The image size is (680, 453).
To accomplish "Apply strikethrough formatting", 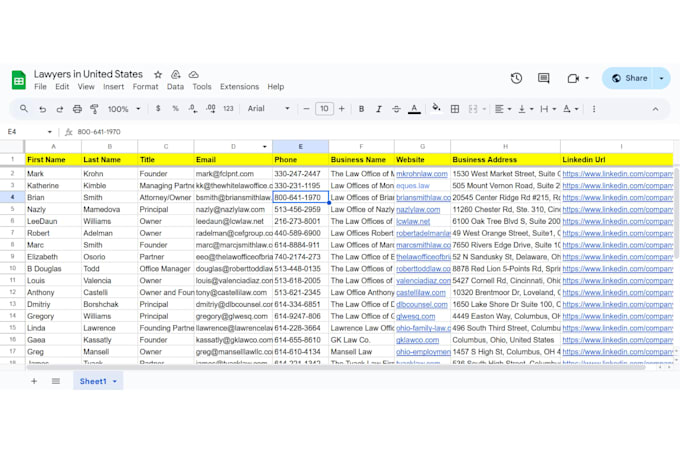I will (396, 109).
